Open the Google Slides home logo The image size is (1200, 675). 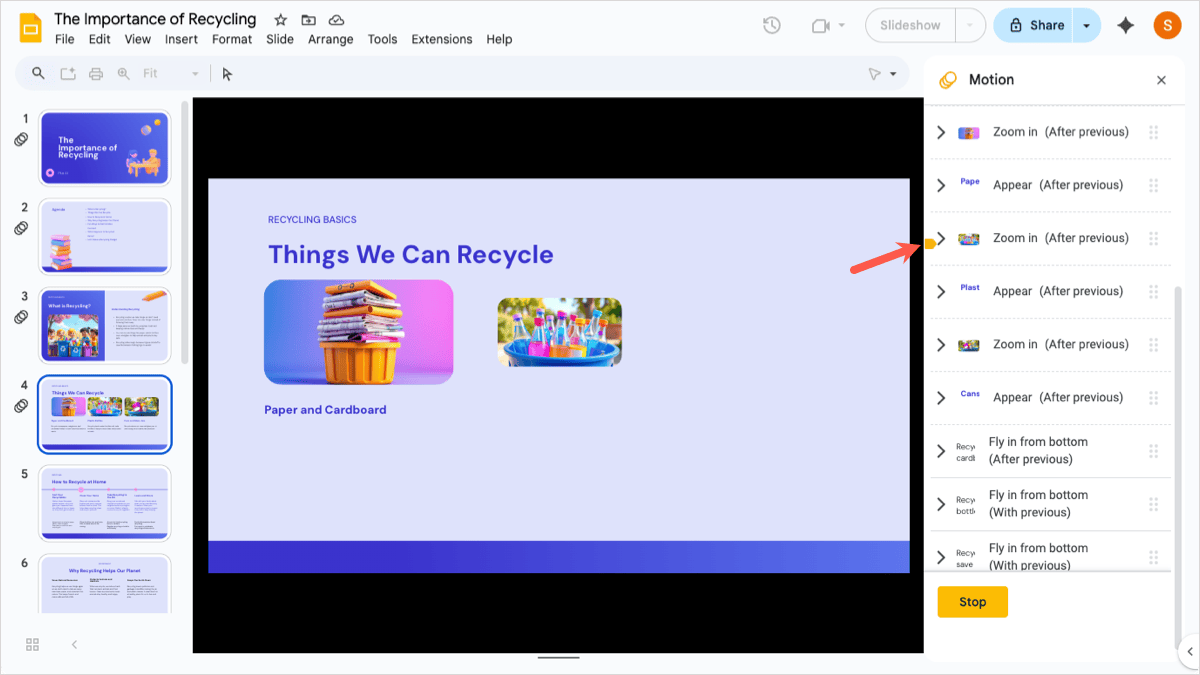30,27
